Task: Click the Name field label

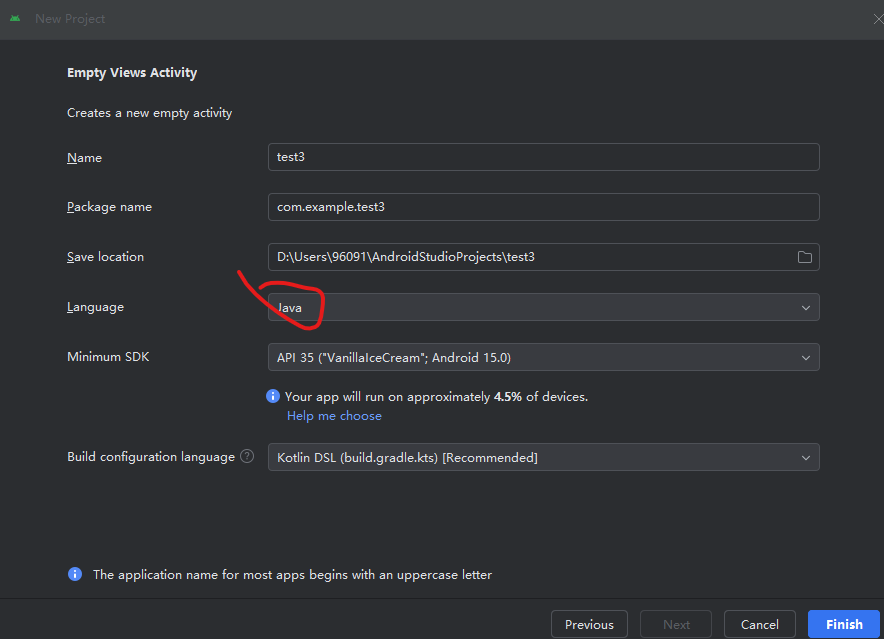Action: tap(85, 157)
